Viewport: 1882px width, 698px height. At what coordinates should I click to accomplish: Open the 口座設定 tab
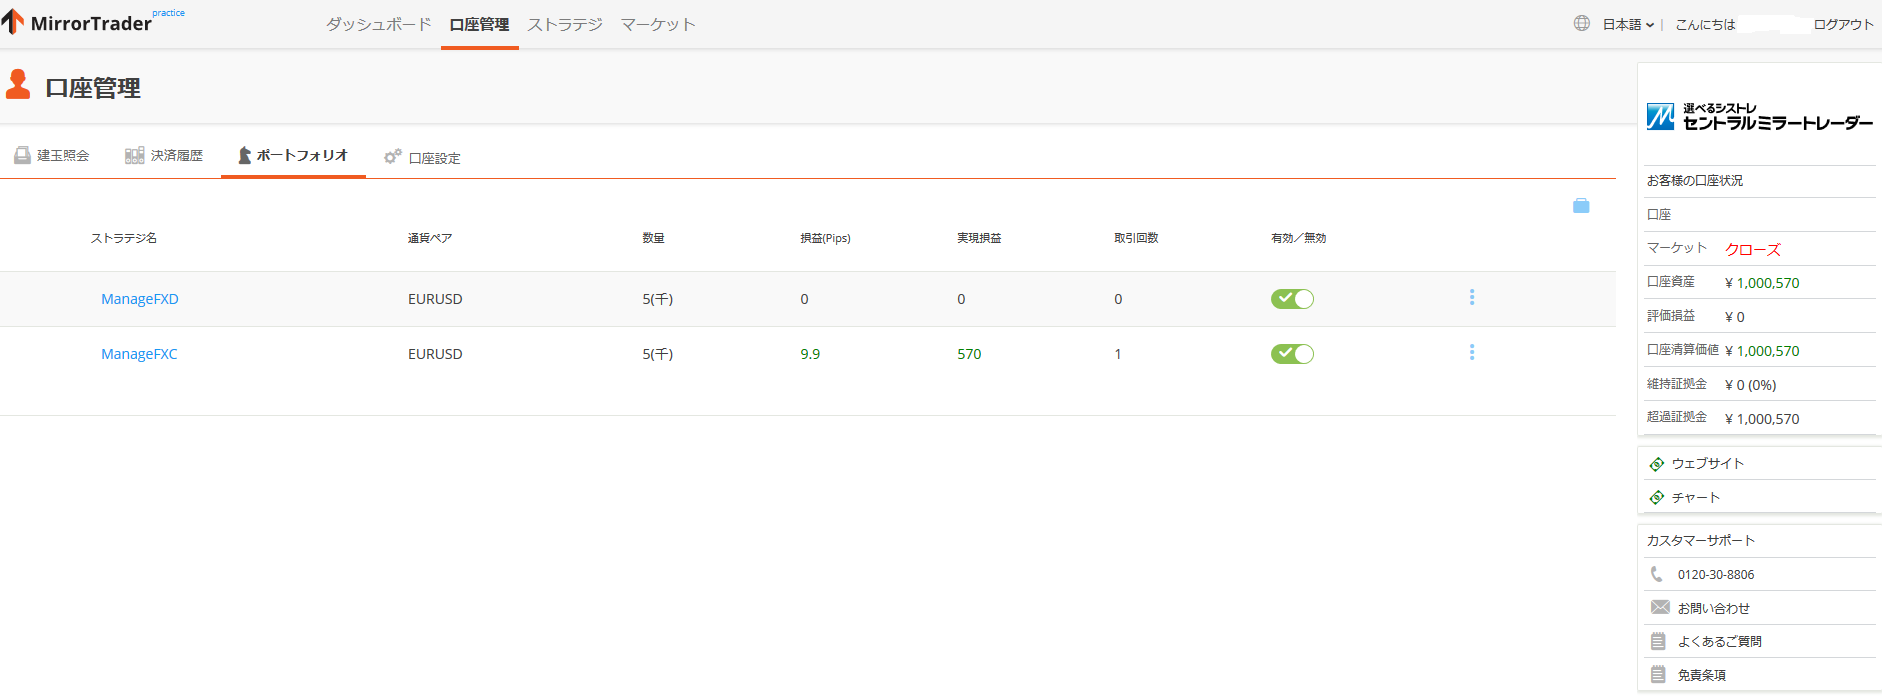(423, 158)
